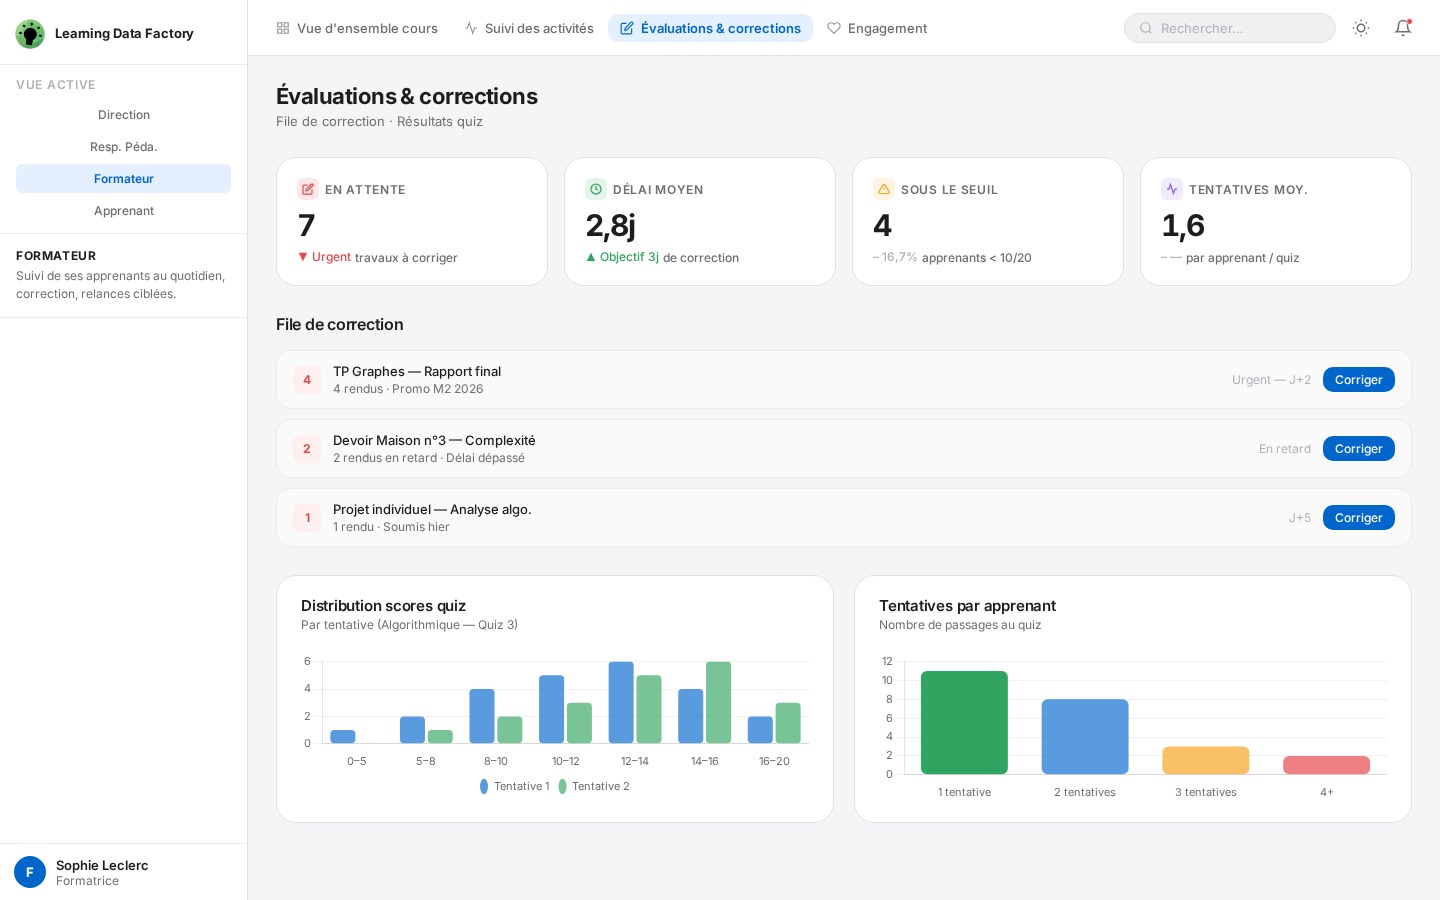Click the pencil icon on En attente card
This screenshot has height=900, width=1440.
[x=308, y=189]
